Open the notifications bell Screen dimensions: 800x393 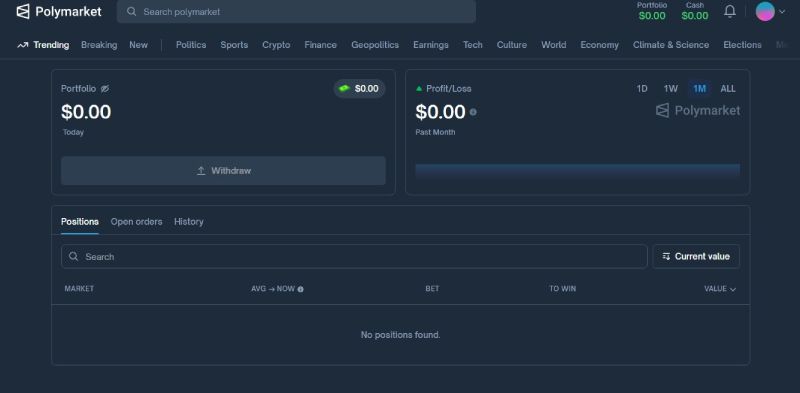tap(730, 11)
